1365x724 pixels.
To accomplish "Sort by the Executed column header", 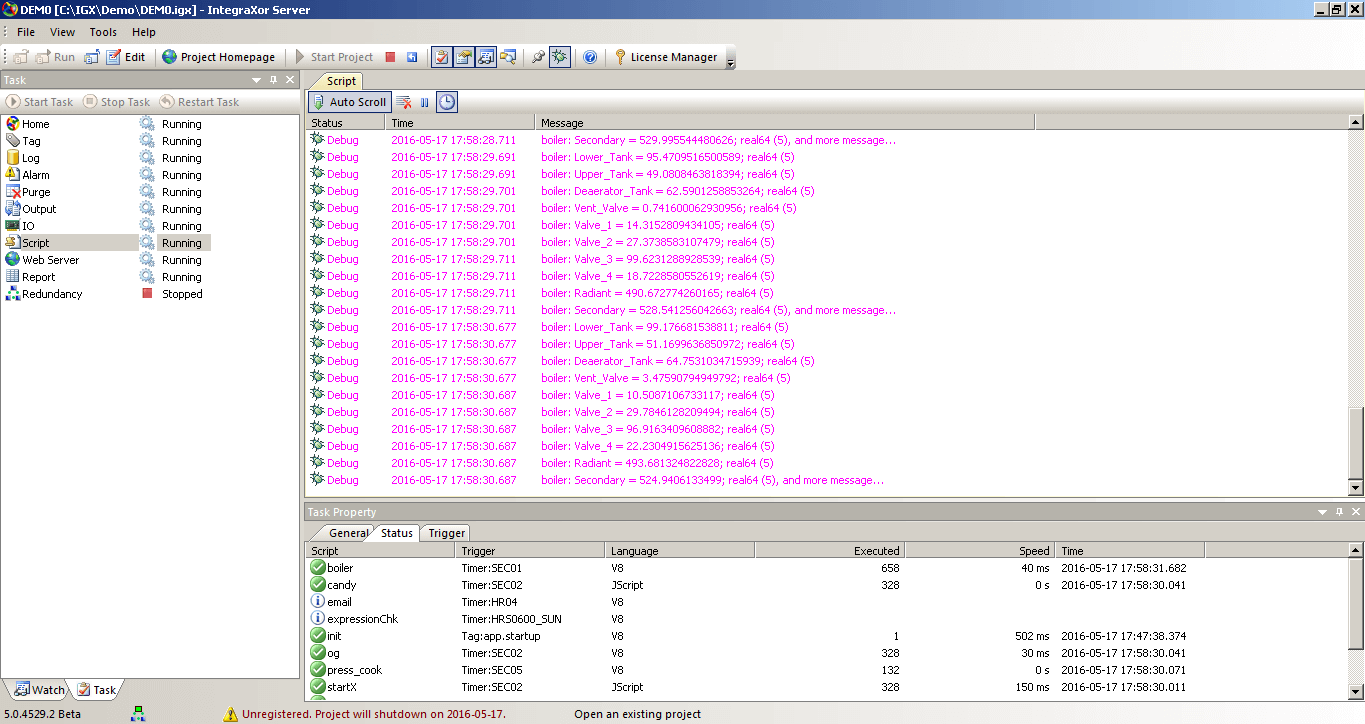I will coord(830,551).
